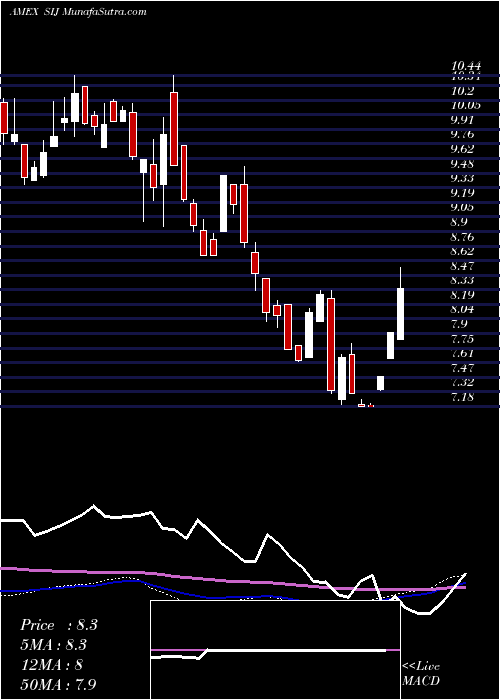500x700 pixels.
Task: Click the 8.33 price axis label
Action: (464, 281)
